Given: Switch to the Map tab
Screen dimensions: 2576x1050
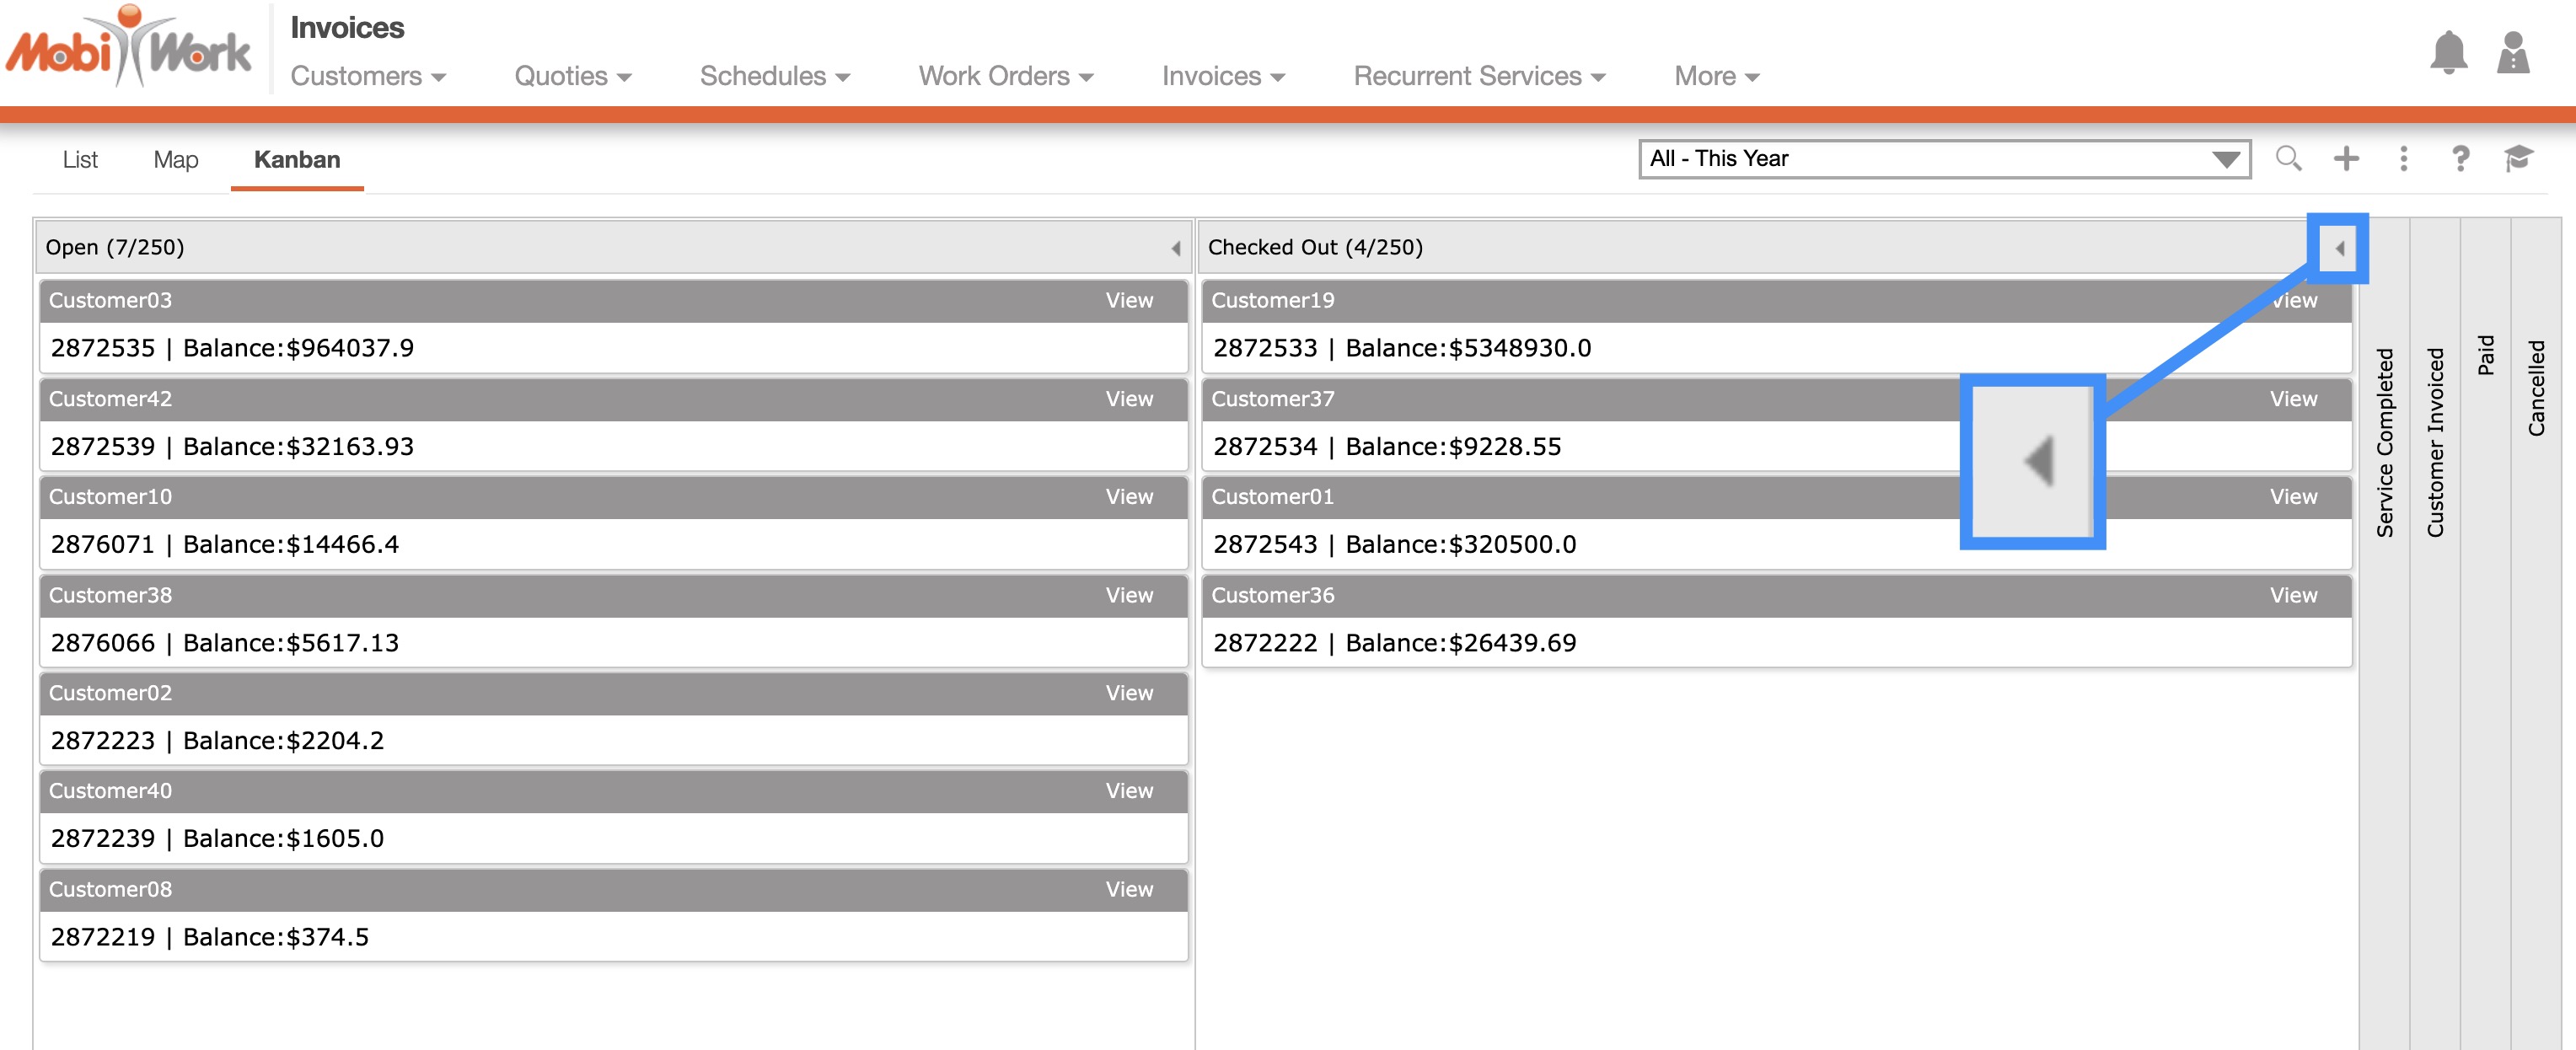Looking at the screenshot, I should coord(176,160).
